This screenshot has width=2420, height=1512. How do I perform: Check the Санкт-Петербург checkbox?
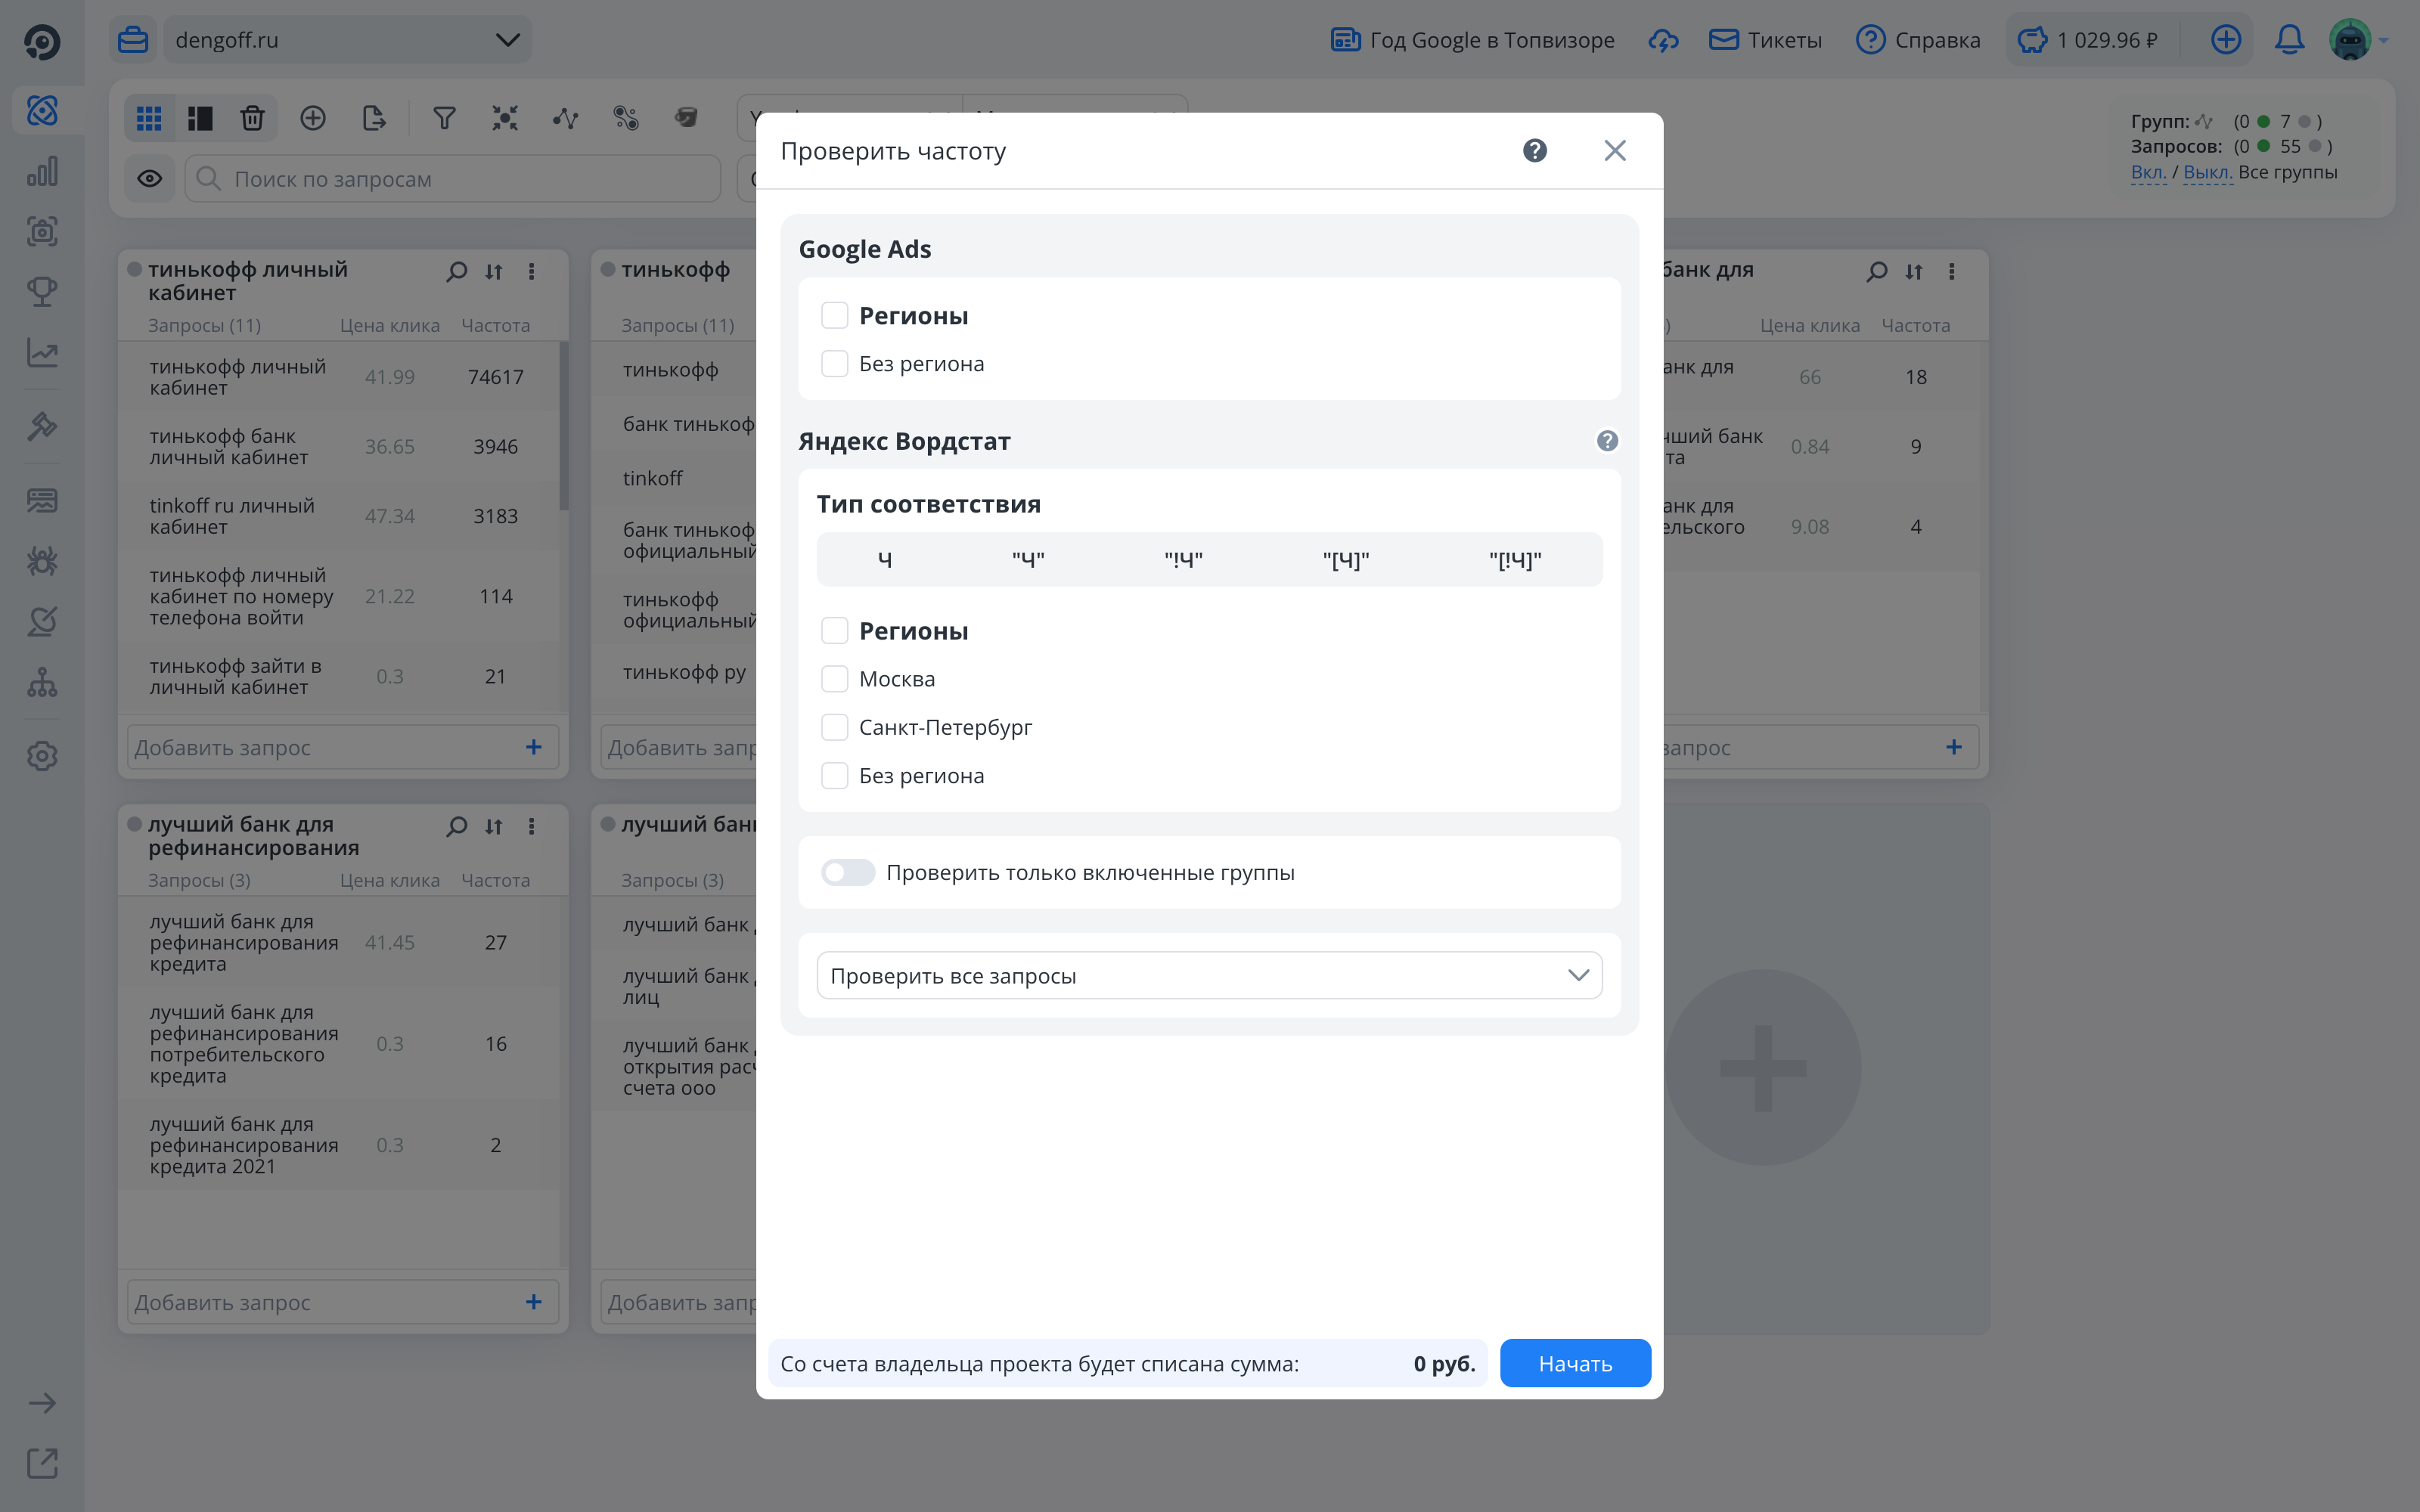[835, 727]
